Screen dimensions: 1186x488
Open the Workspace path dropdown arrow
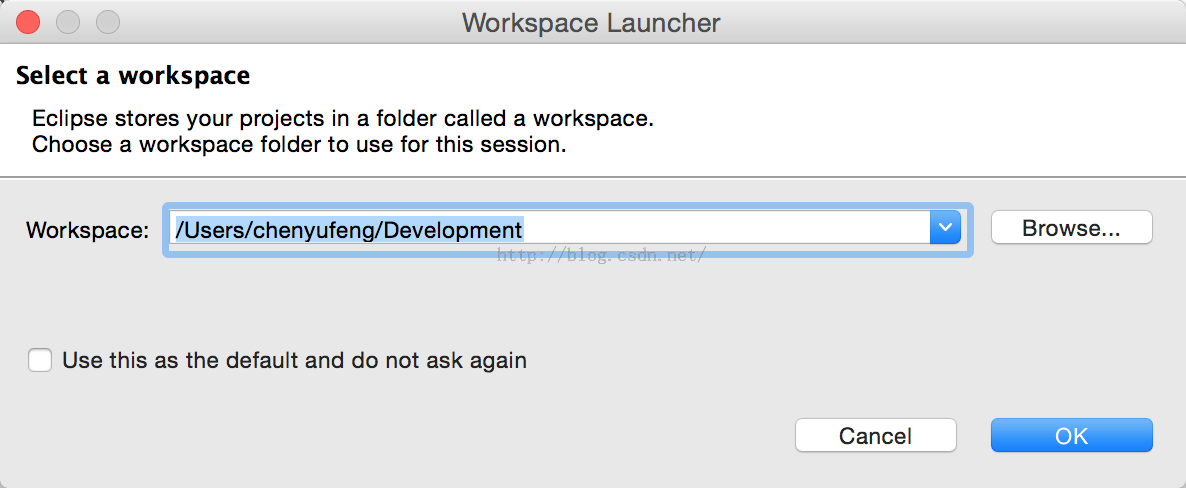(945, 228)
